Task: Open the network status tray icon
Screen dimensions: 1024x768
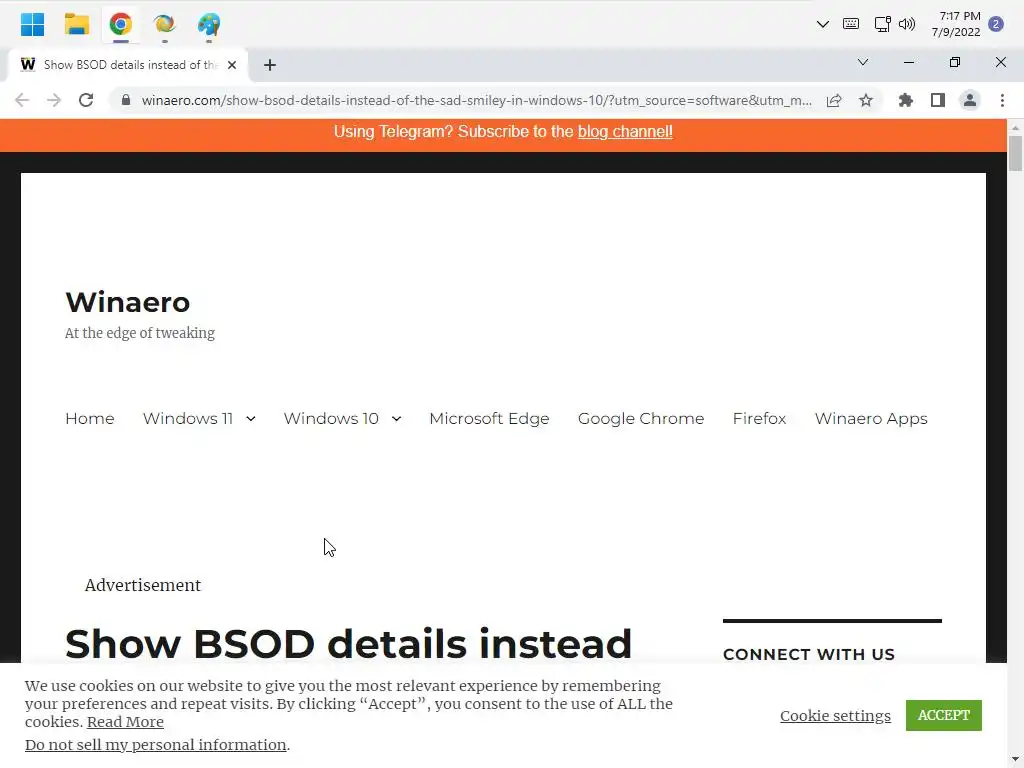Action: [x=882, y=24]
